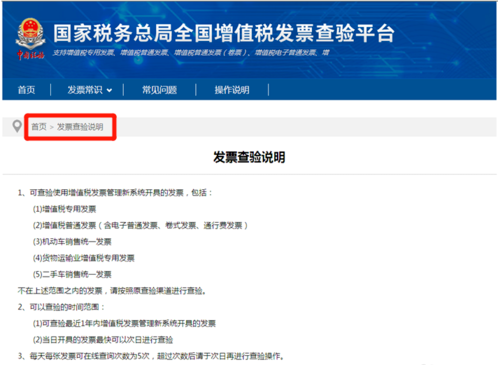This screenshot has width=498, height=365.
Task: Select the item (3)机动车销售统一发票
Action: pyautogui.click(x=72, y=242)
